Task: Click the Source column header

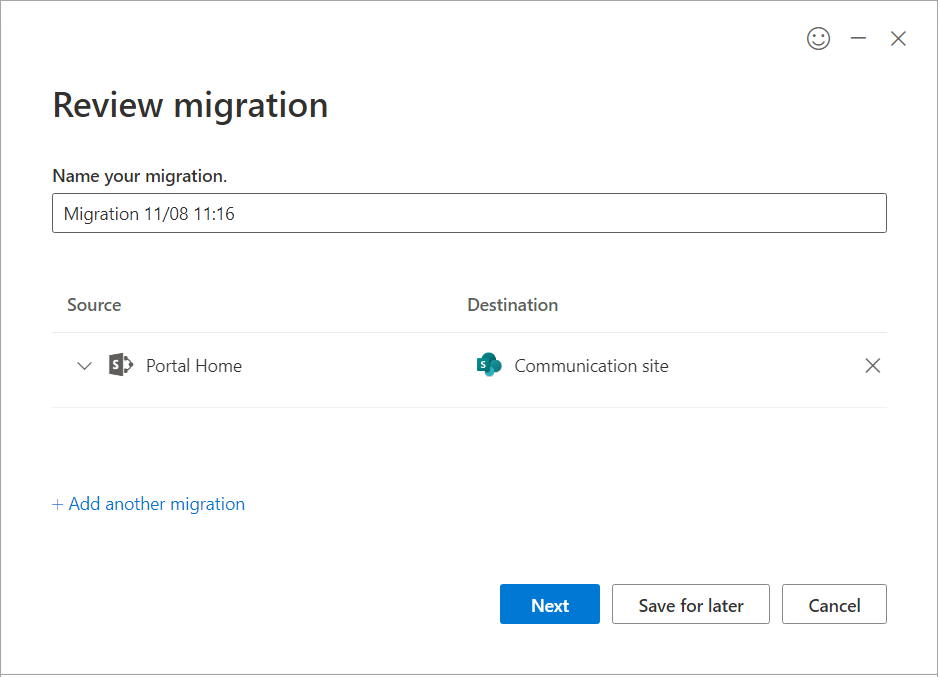Action: pos(94,305)
